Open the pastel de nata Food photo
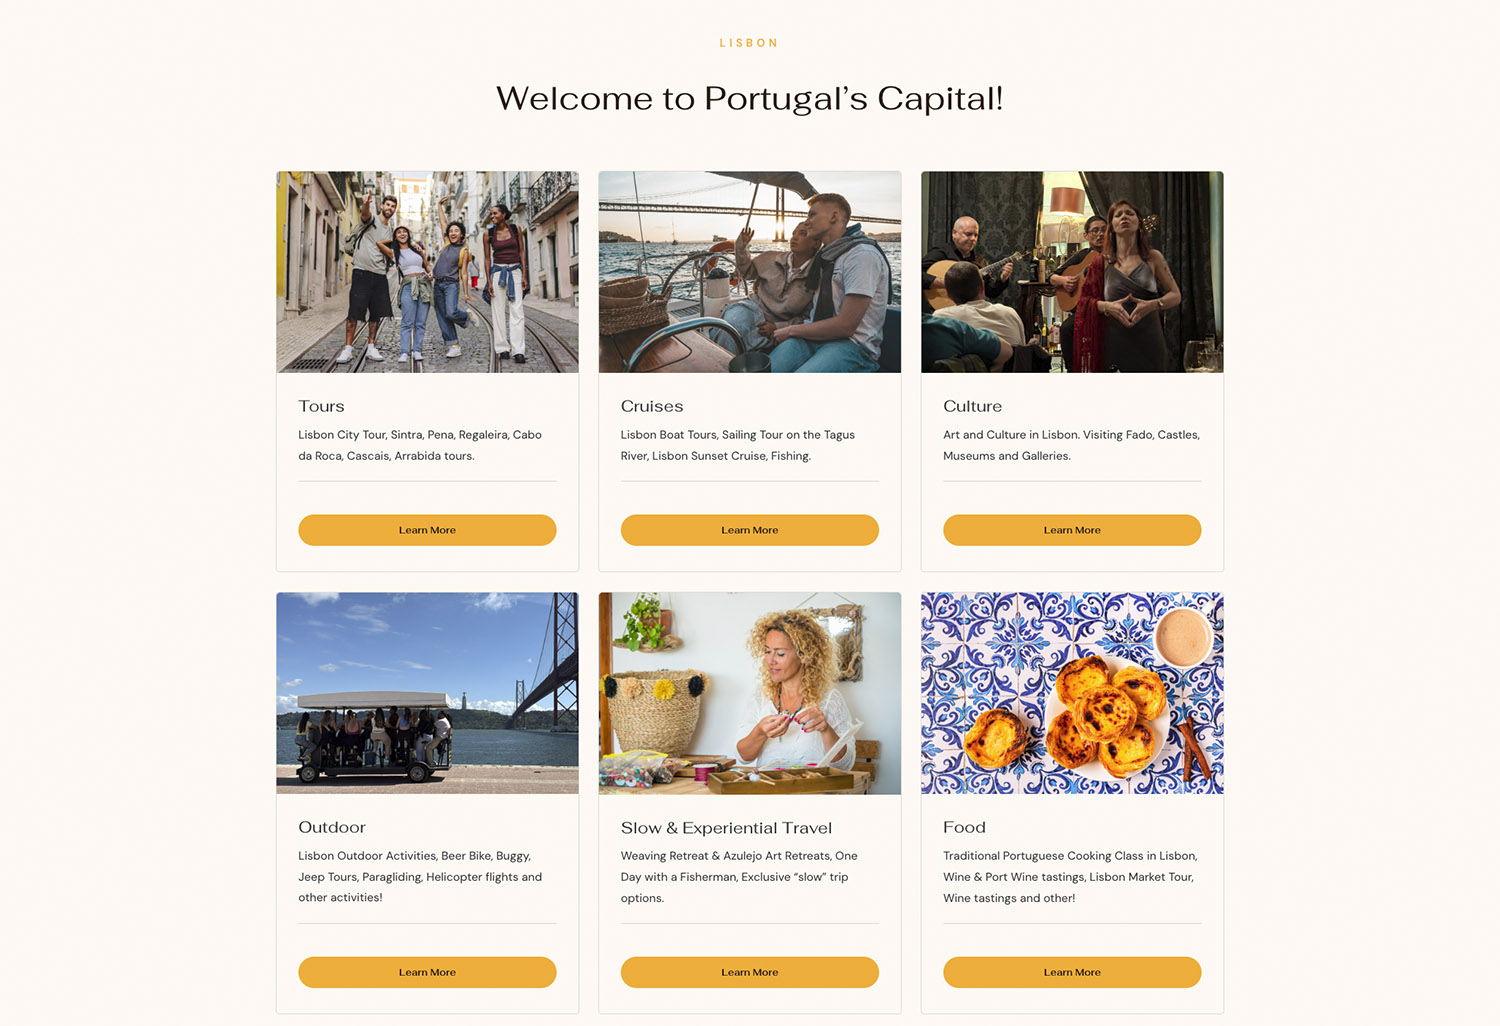 pyautogui.click(x=1072, y=693)
